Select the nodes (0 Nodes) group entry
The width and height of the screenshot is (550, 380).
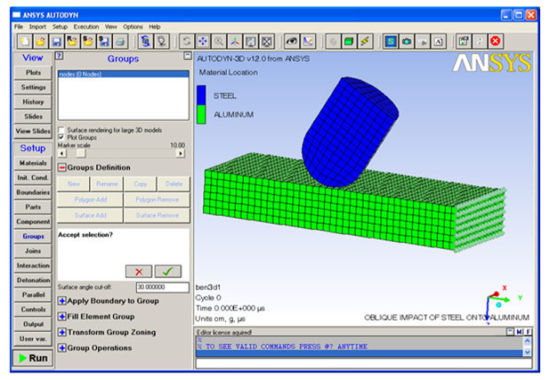click(x=123, y=74)
